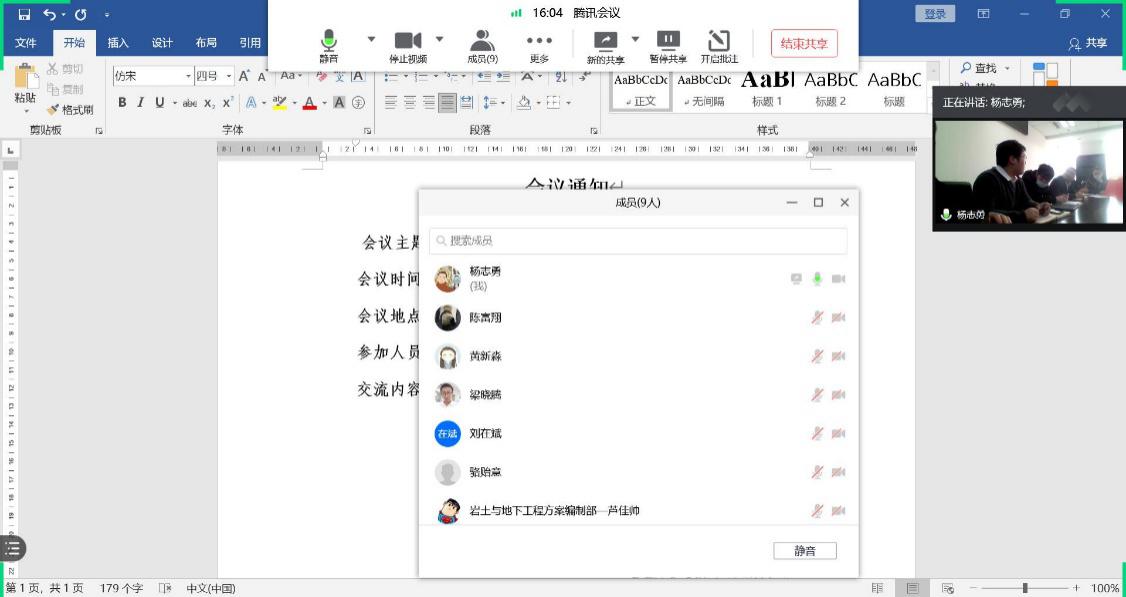The height and width of the screenshot is (597, 1126).
Task: Toggle 杨志勇's green microphone in member list
Action: (817, 279)
